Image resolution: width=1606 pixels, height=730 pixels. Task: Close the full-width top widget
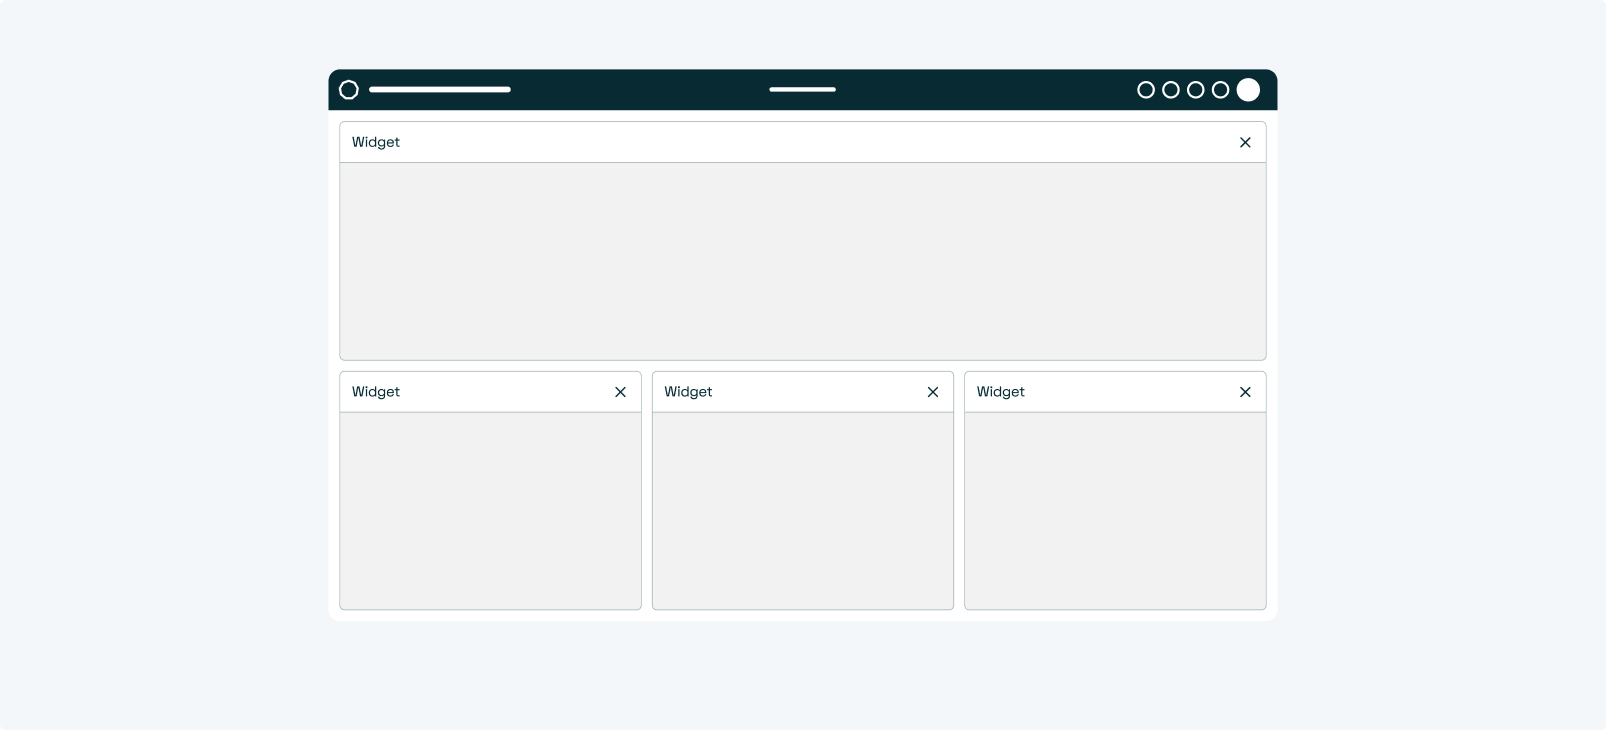pyautogui.click(x=1245, y=142)
